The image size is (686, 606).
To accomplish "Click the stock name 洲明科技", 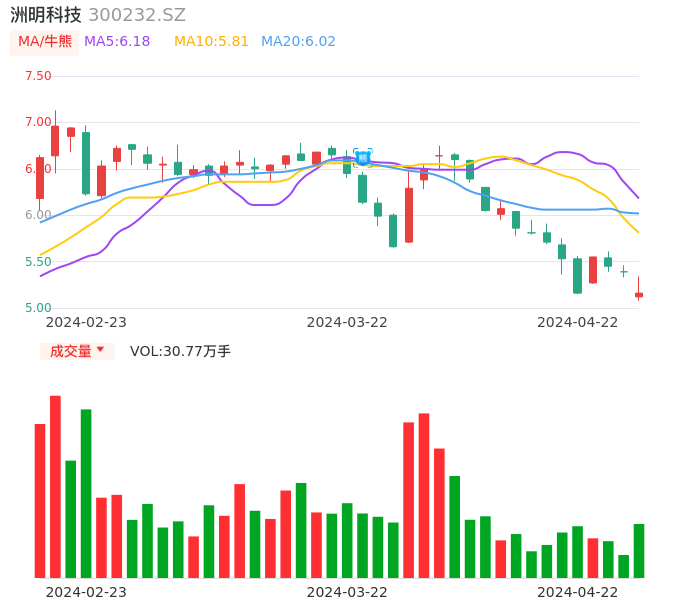I will point(46,15).
